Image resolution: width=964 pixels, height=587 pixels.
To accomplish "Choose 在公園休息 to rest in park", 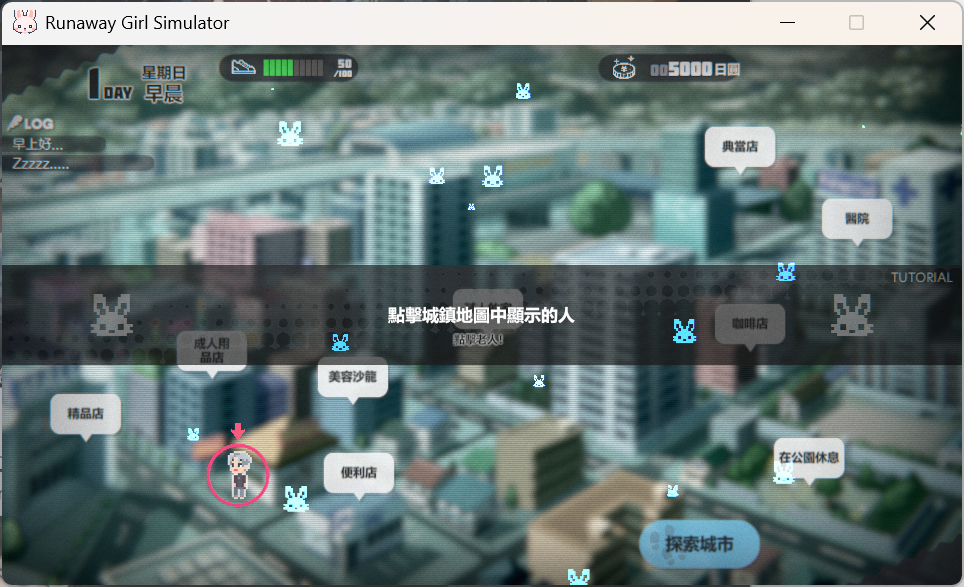I will point(808,458).
